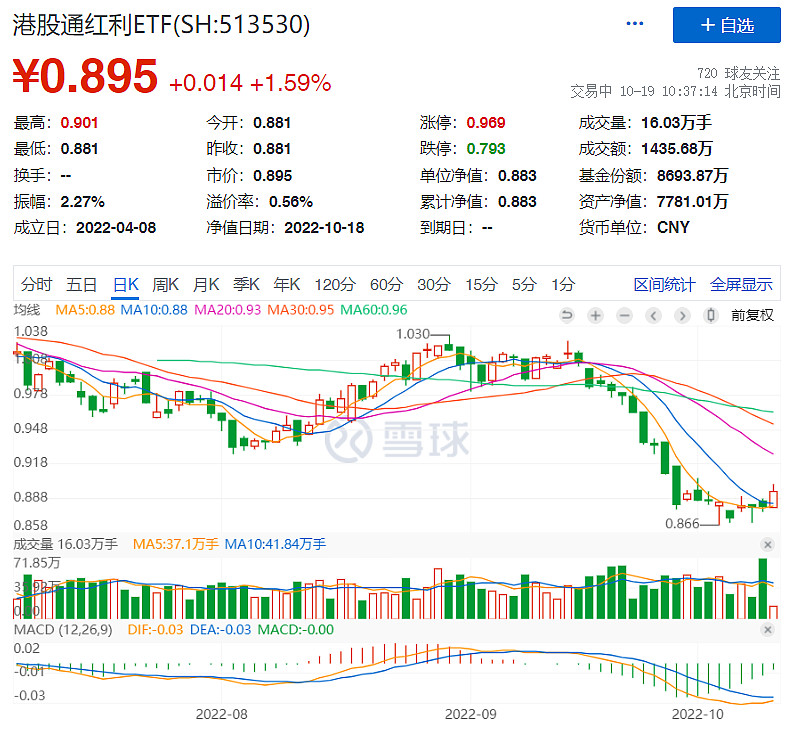Click the volume MA5:37.1万手 label

pyautogui.click(x=175, y=545)
